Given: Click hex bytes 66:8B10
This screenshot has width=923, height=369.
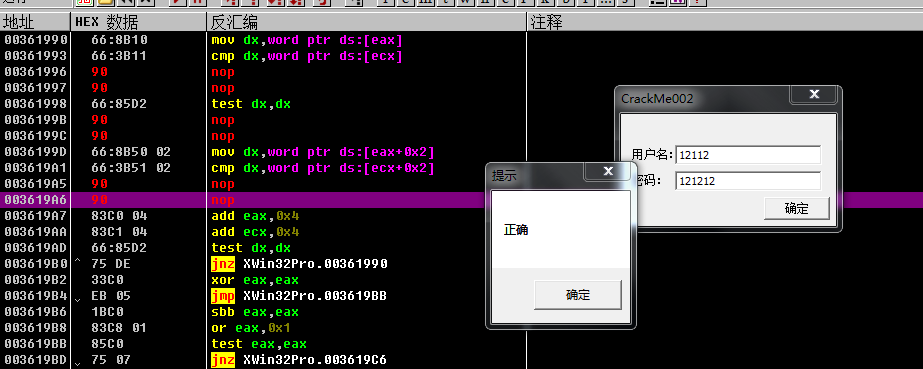Looking at the screenshot, I should click(x=119, y=40).
